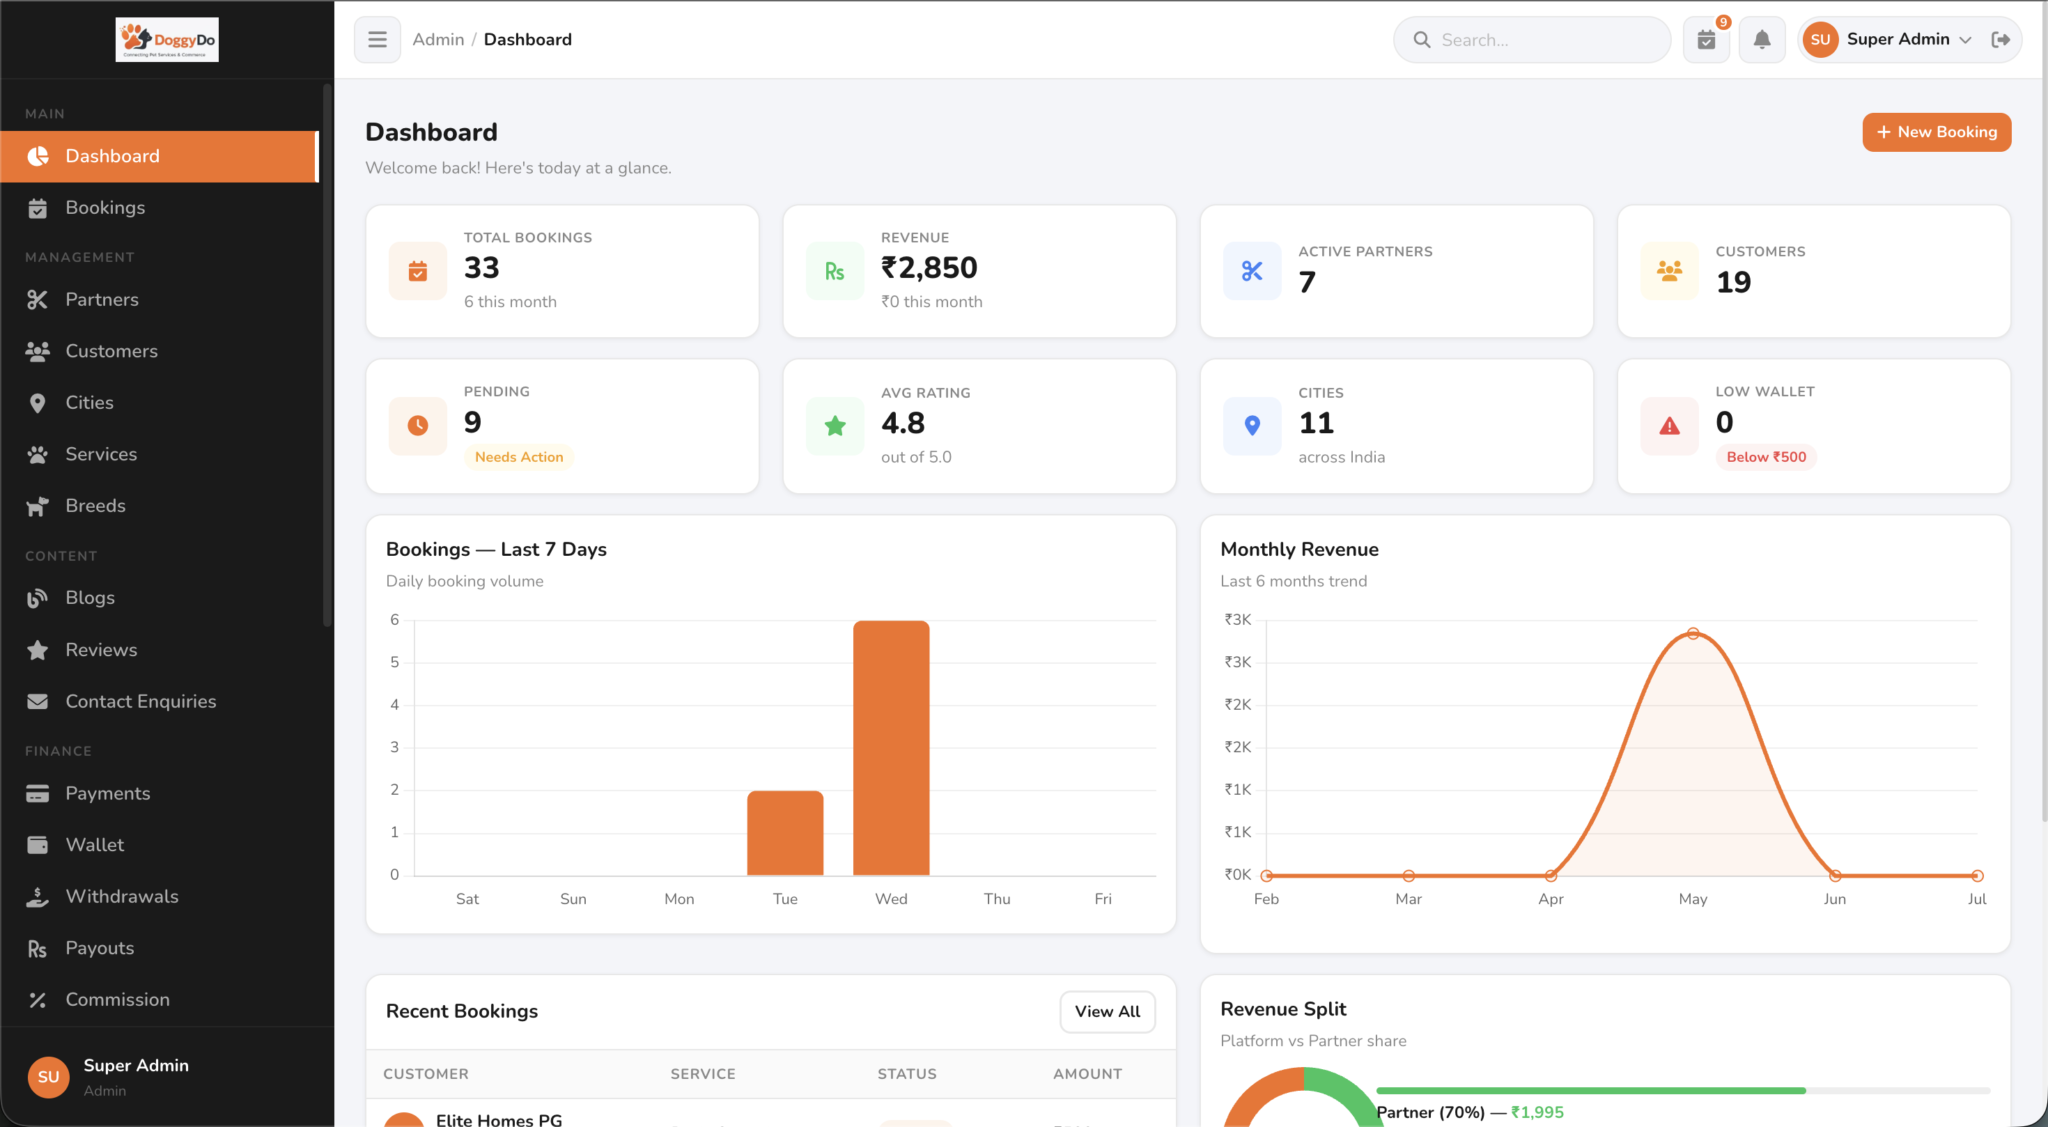Toggle the hamburger sidebar menu button
The image size is (2048, 1127).
(377, 40)
